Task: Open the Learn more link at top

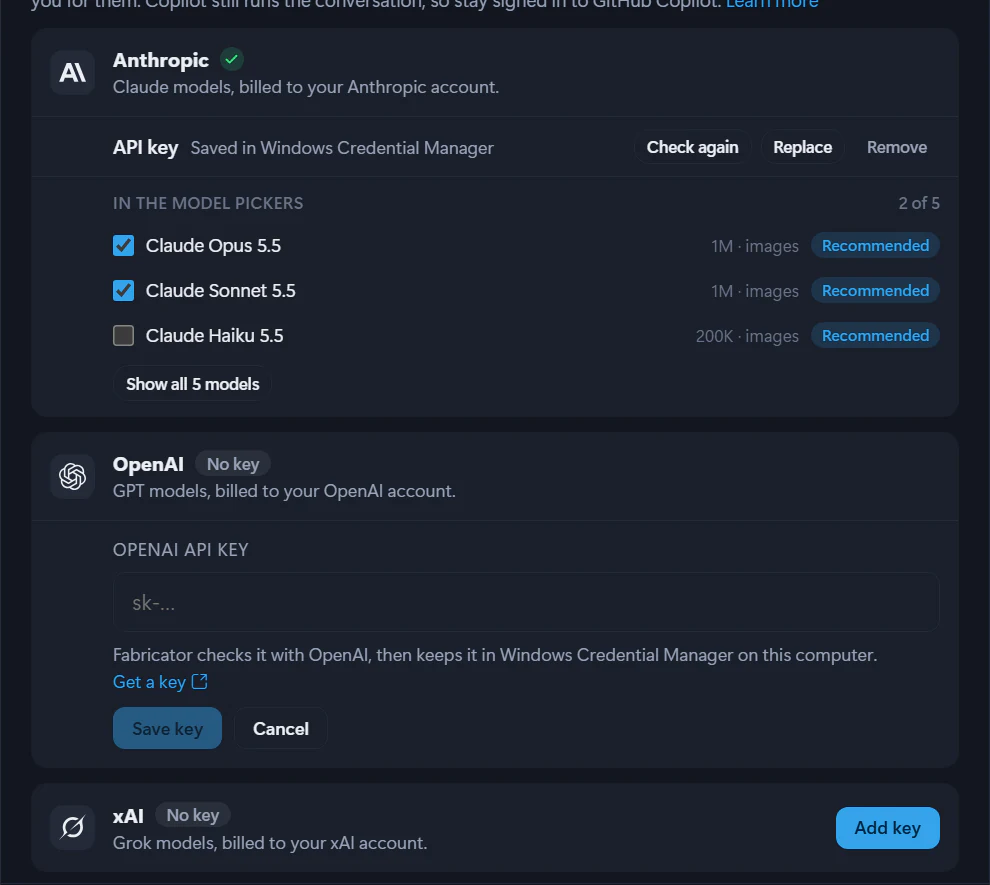Action: click(x=772, y=4)
